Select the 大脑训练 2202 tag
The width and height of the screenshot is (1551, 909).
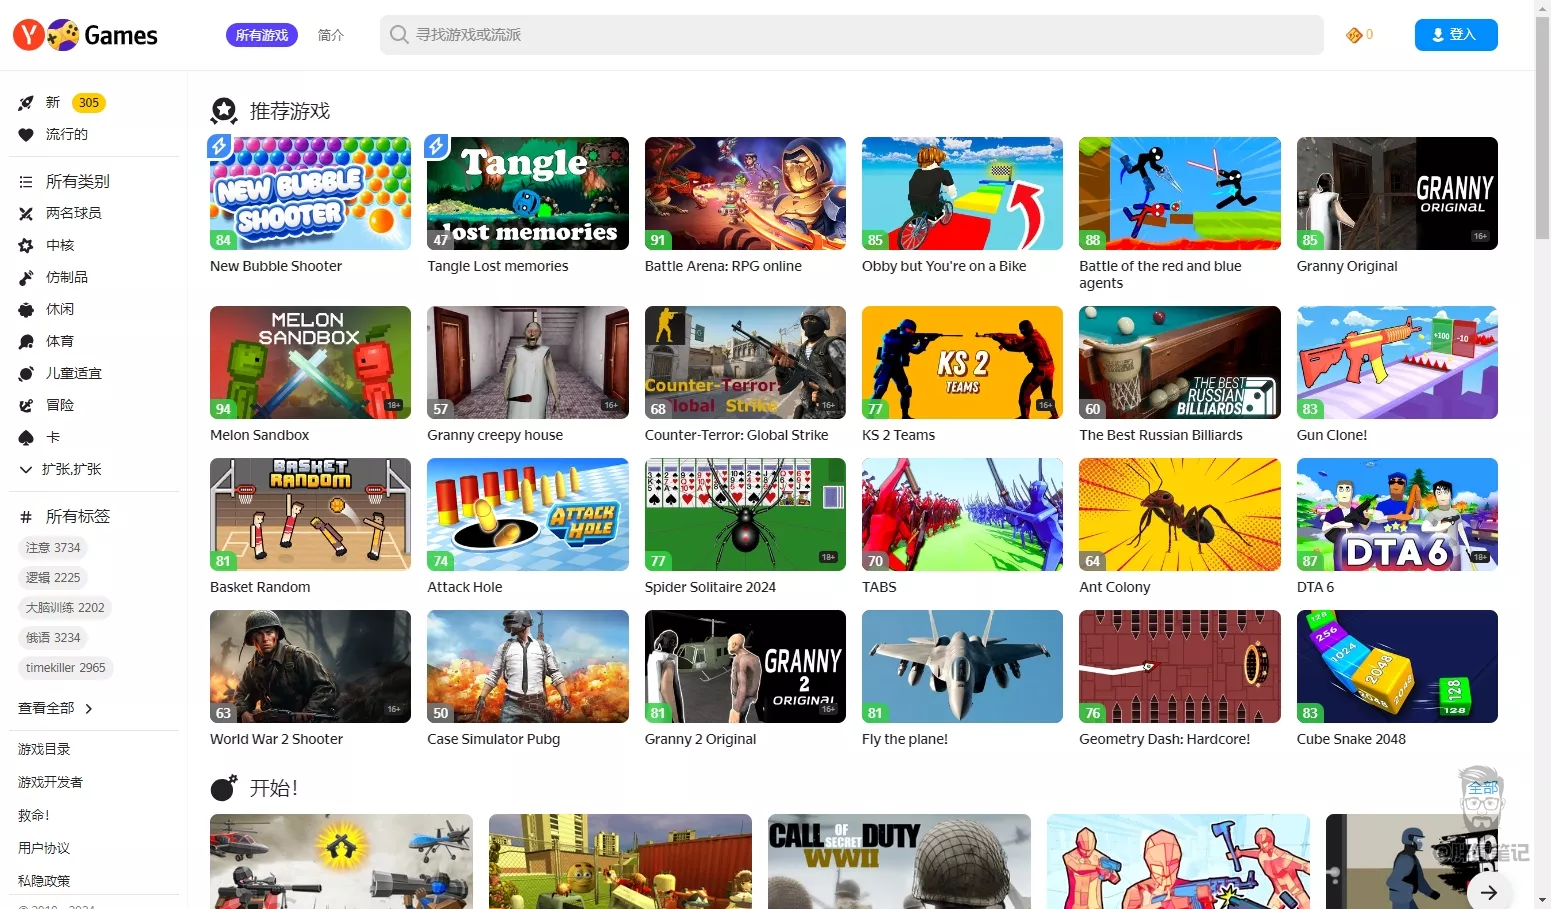click(65, 608)
